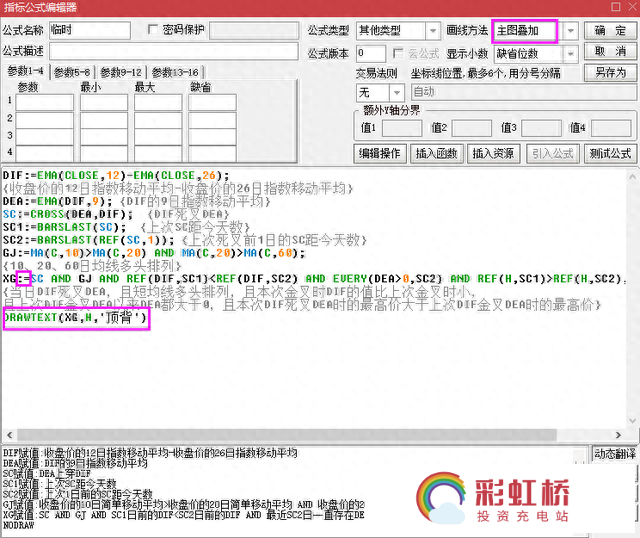This screenshot has width=640, height=538.
Task: Switch to the 参数5-8 tab
Action: 72,73
